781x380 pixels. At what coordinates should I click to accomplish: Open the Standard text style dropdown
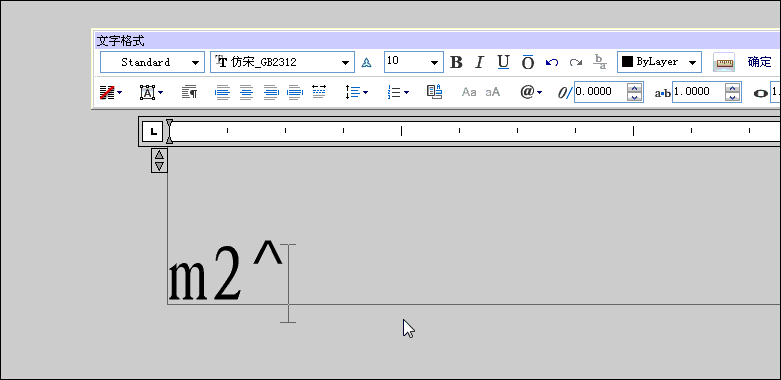tap(195, 62)
